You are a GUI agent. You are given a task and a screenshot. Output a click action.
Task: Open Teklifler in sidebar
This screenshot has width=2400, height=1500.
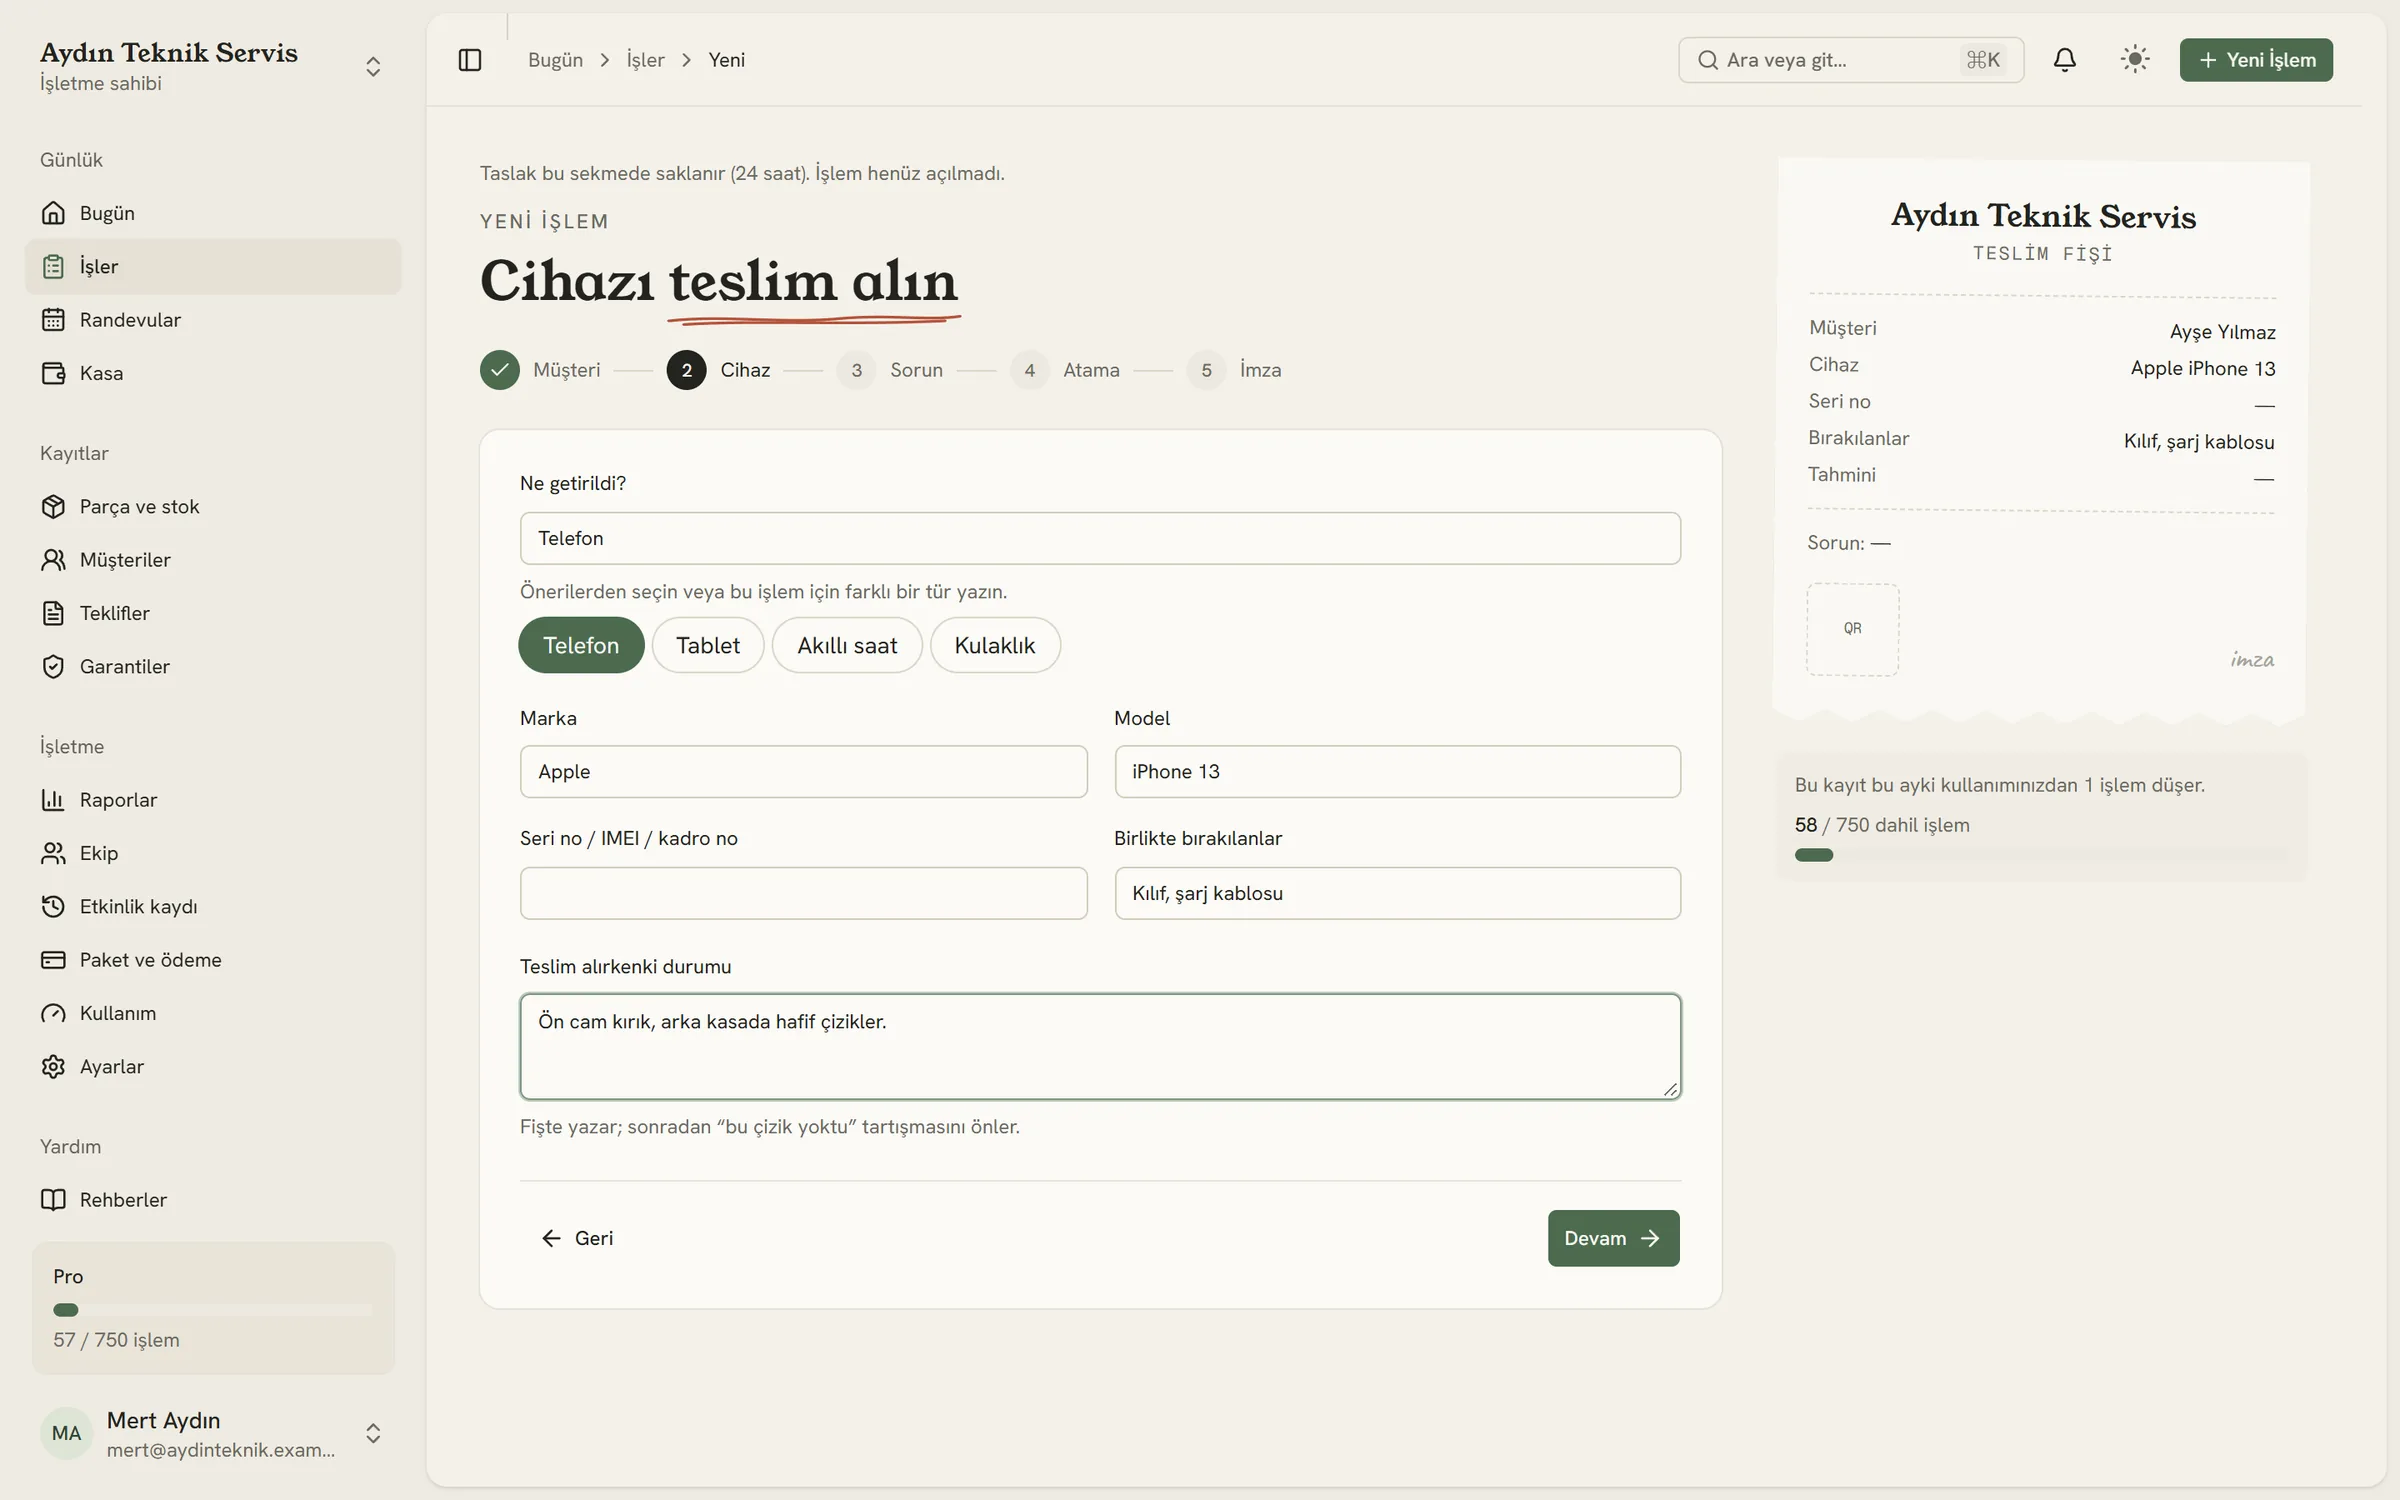213,613
